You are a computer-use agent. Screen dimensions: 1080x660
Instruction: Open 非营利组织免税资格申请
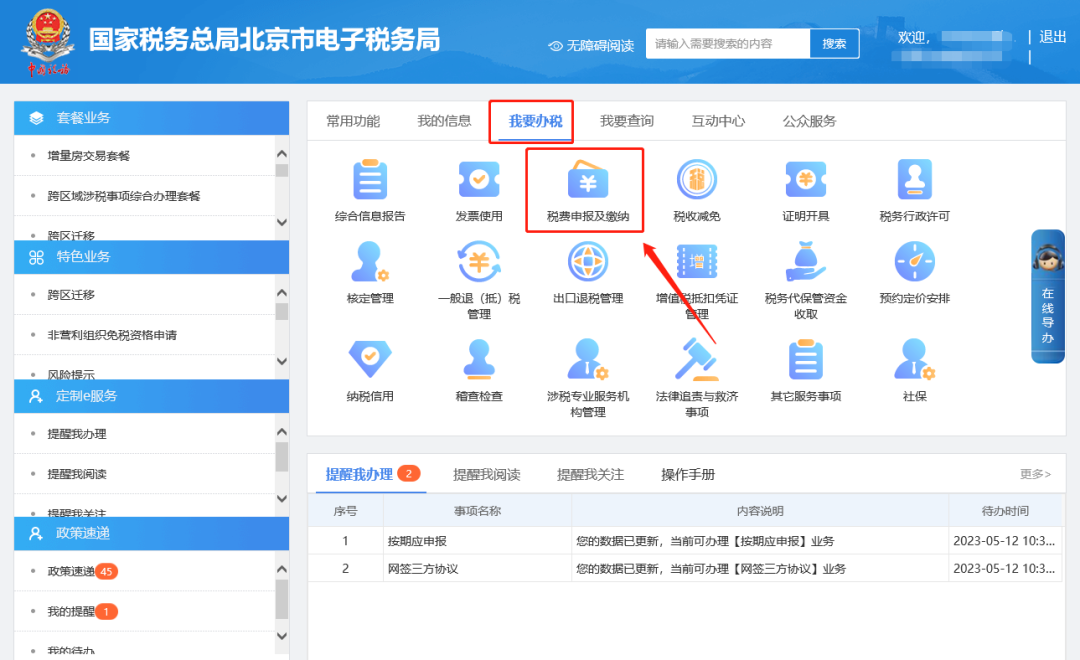pos(112,336)
